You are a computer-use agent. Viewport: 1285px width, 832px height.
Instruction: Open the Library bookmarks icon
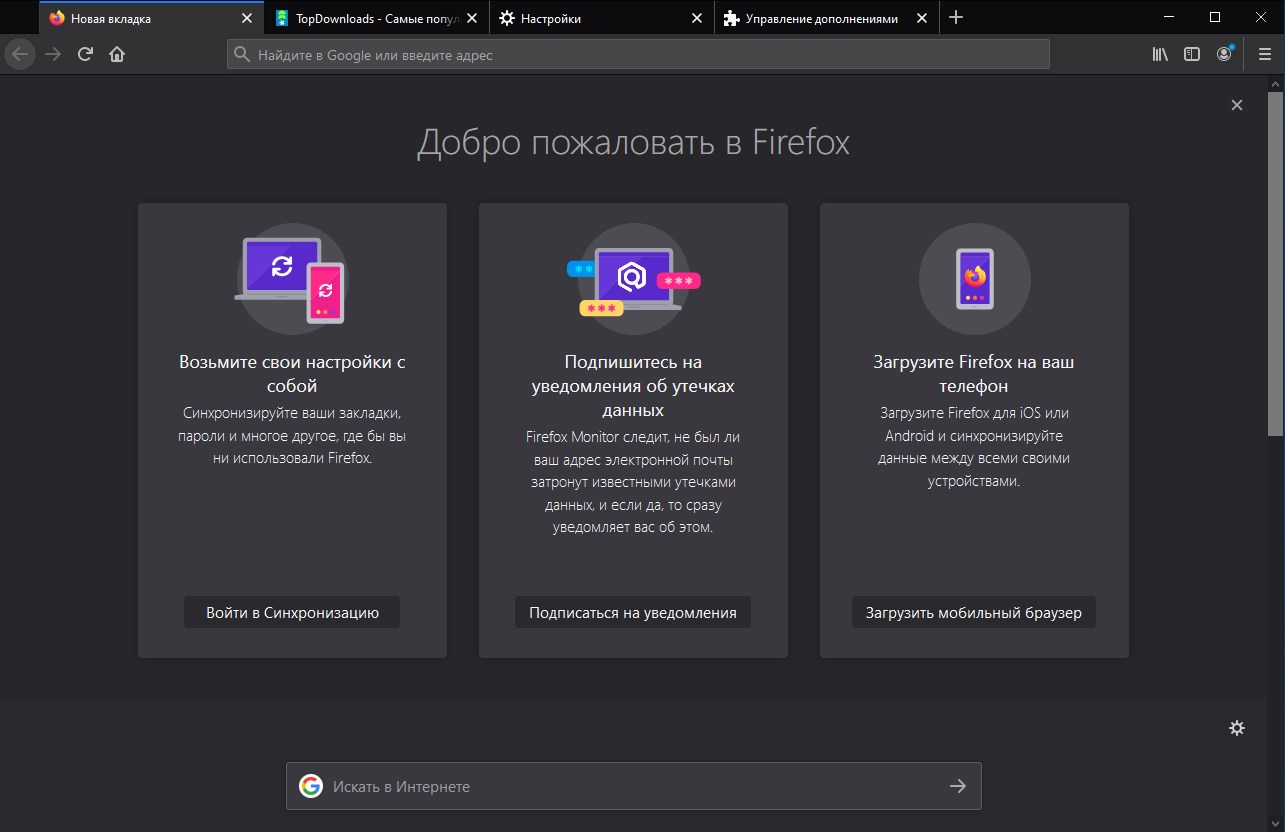click(x=1160, y=54)
